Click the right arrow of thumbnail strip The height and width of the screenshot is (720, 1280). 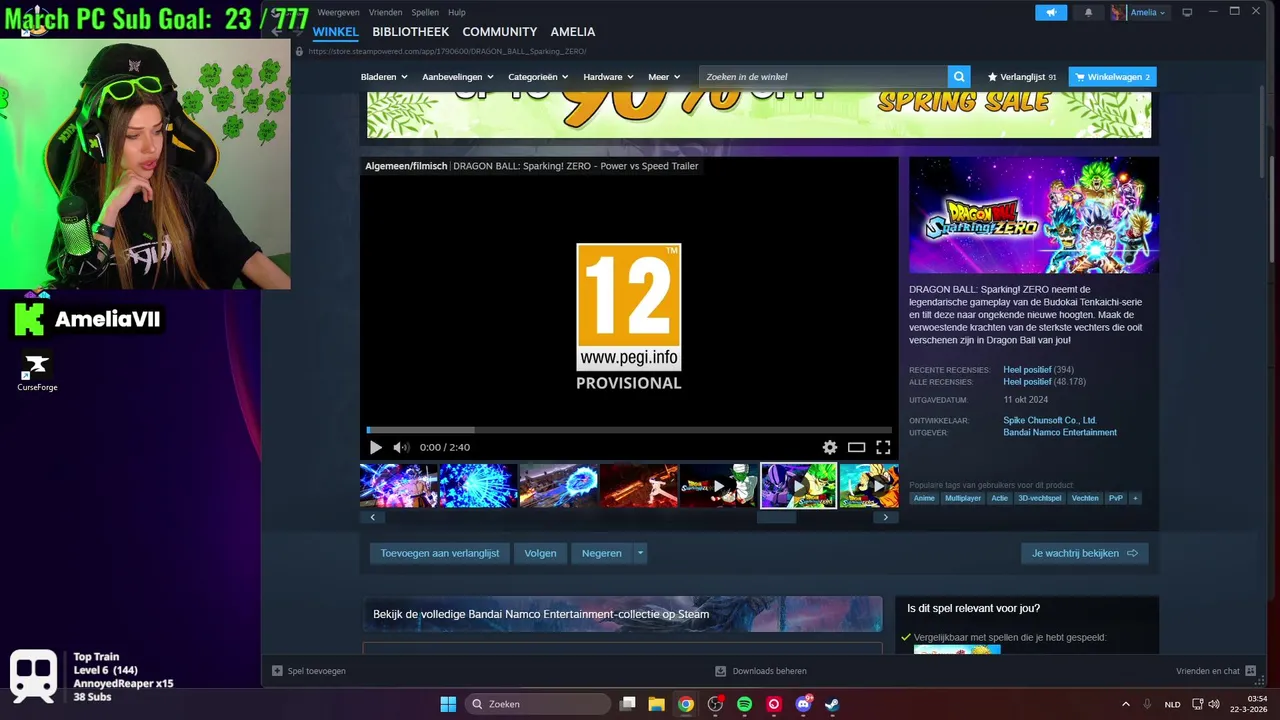click(885, 517)
